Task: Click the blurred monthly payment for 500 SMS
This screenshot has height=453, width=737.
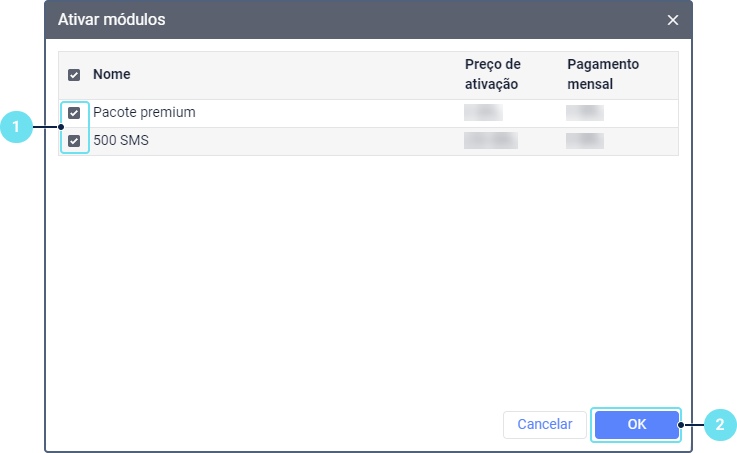Action: (585, 141)
